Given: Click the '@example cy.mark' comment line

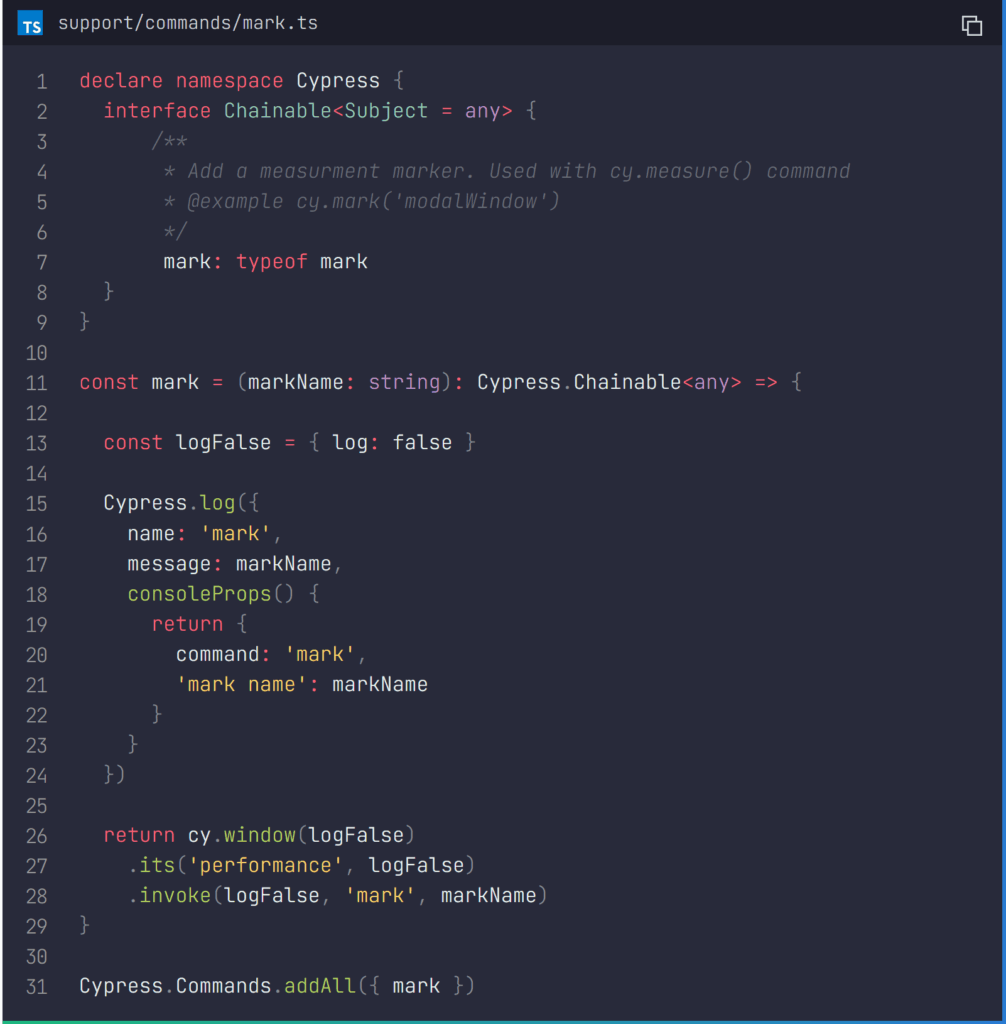Looking at the screenshot, I should pos(361,202).
